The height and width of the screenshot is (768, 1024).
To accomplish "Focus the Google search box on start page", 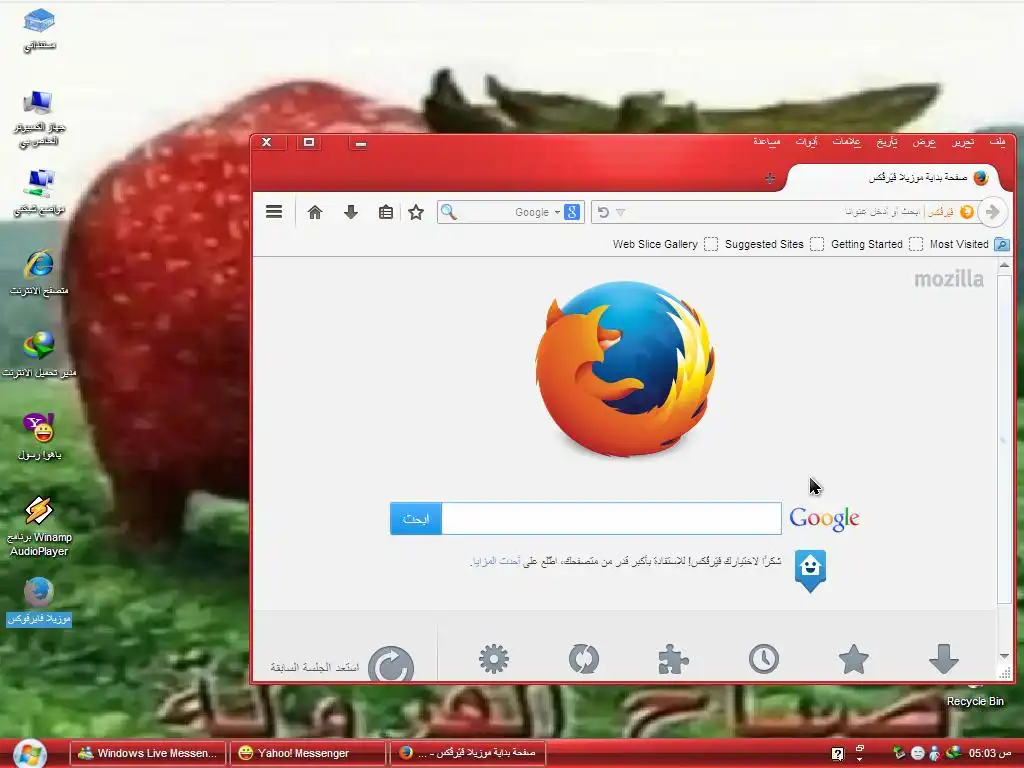I will coord(611,519).
